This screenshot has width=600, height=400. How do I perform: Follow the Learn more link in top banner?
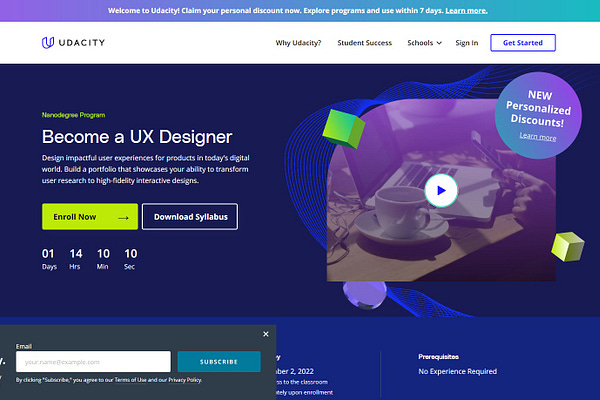pyautogui.click(x=466, y=11)
